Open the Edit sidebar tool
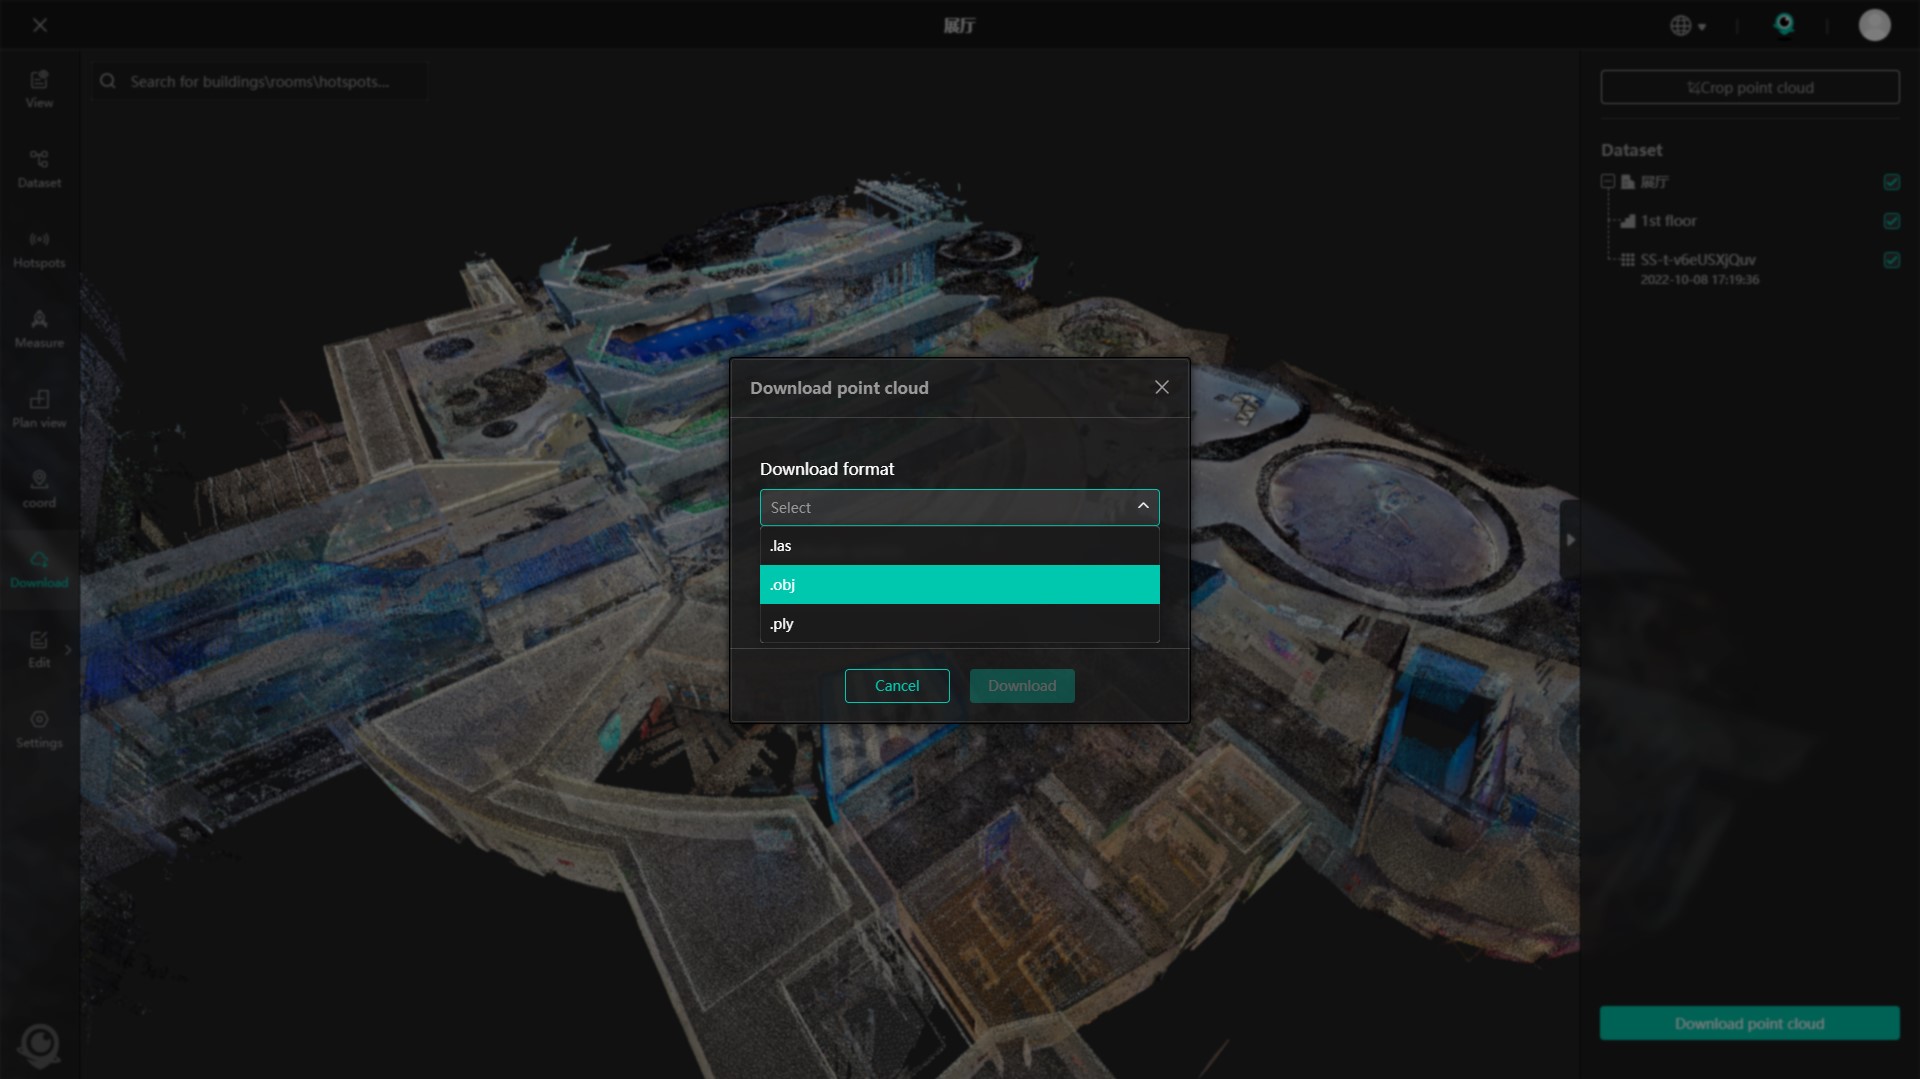 click(39, 648)
